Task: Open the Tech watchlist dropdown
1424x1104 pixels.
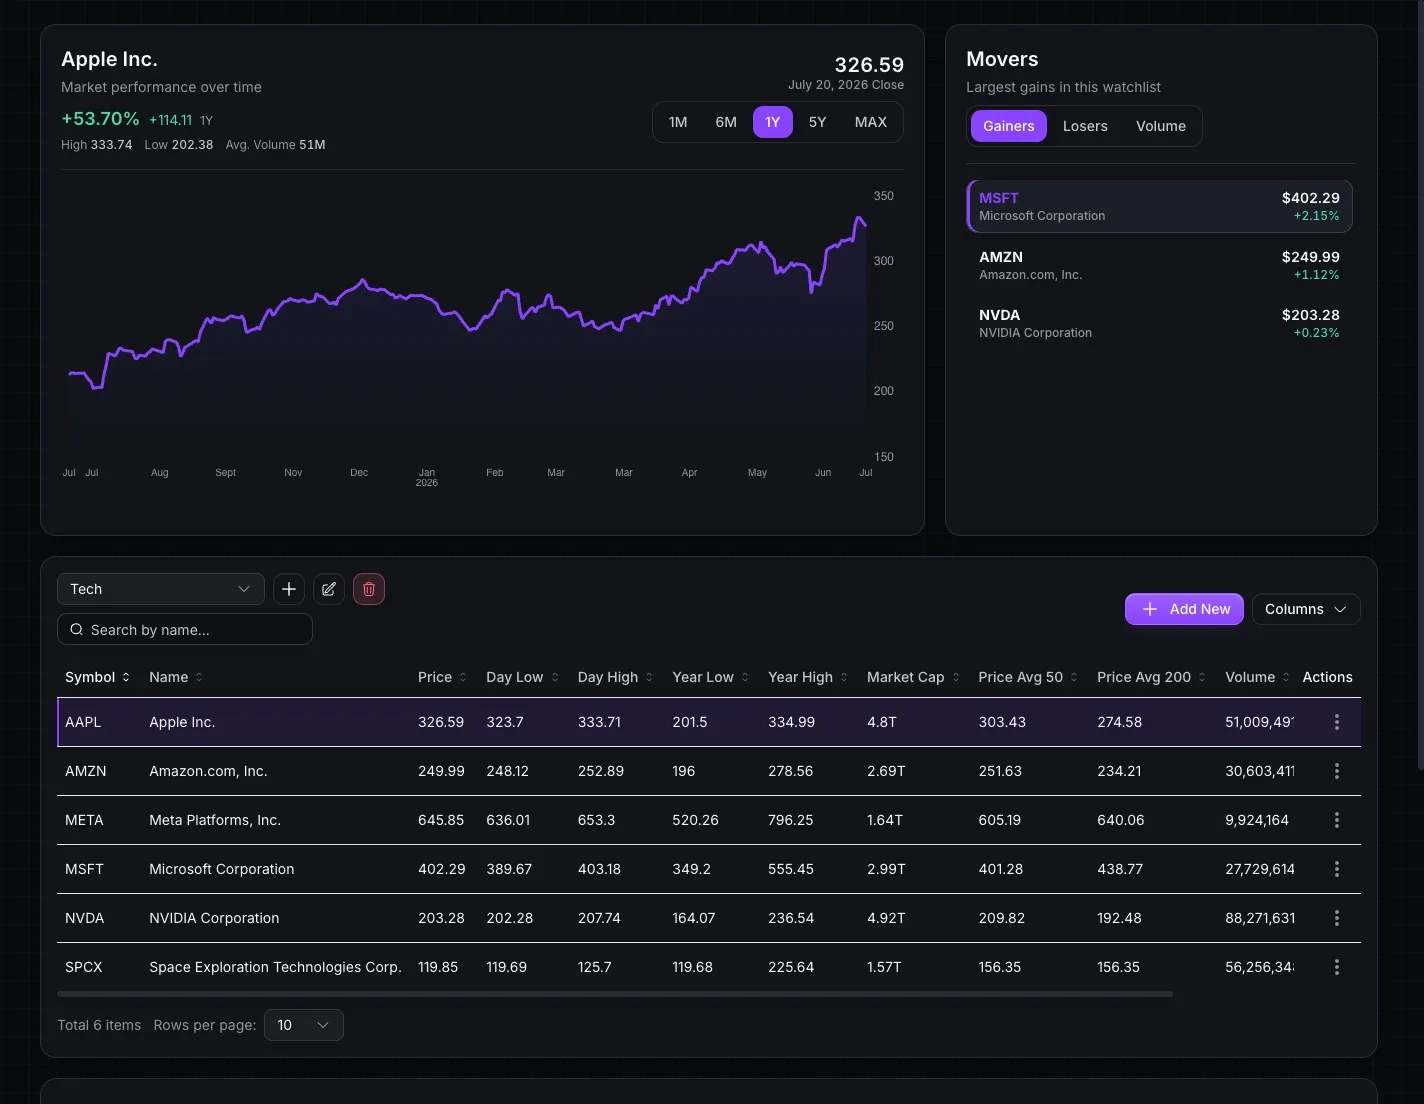Action: tap(161, 589)
